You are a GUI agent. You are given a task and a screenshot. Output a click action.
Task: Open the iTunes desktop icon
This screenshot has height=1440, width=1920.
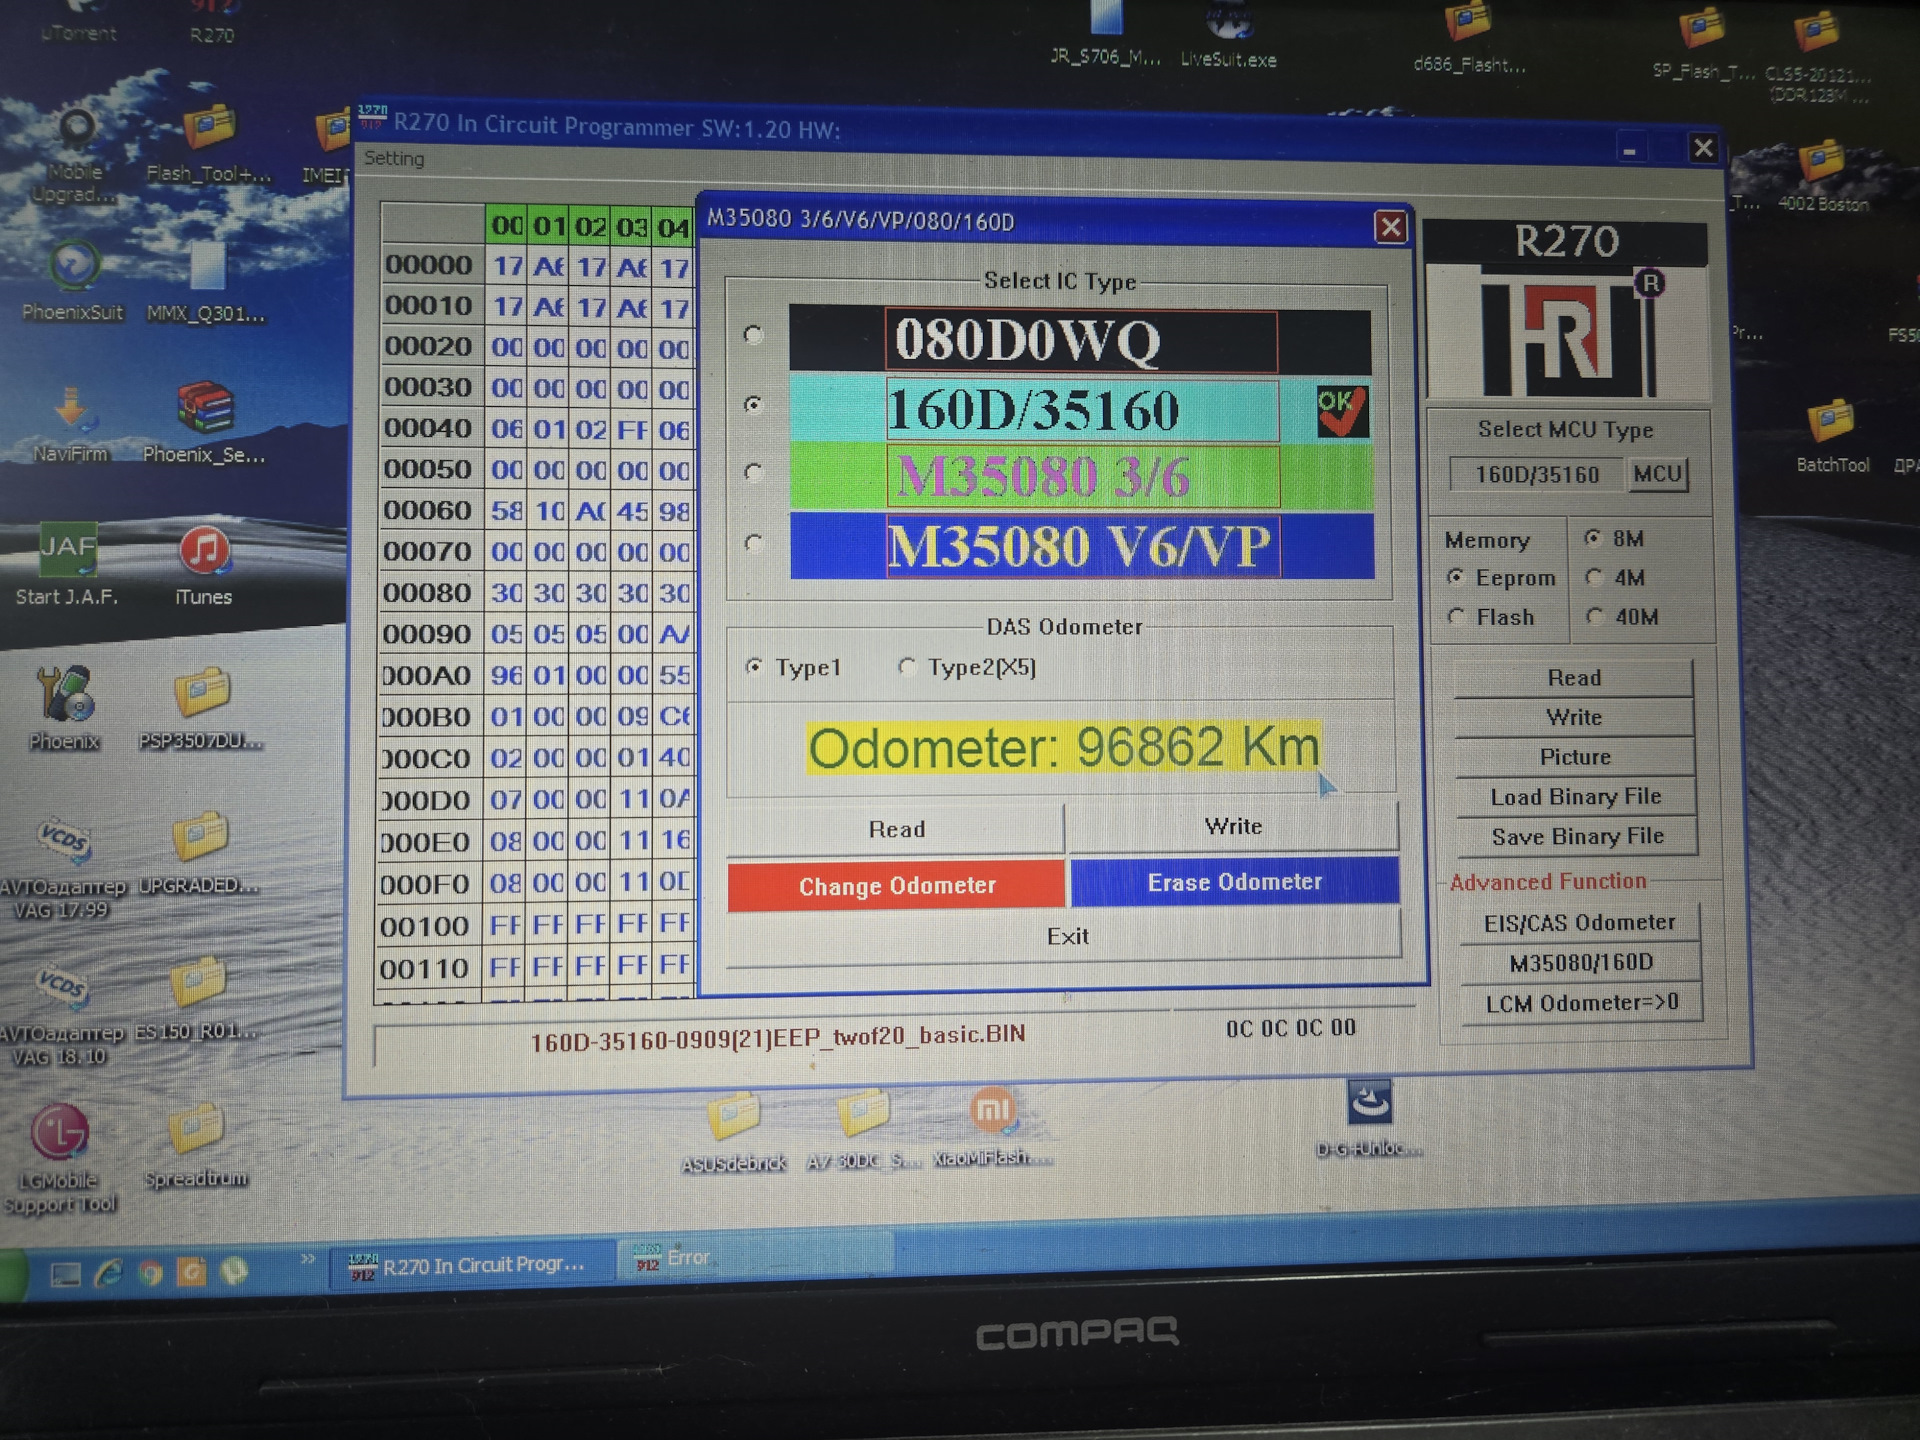(203, 553)
